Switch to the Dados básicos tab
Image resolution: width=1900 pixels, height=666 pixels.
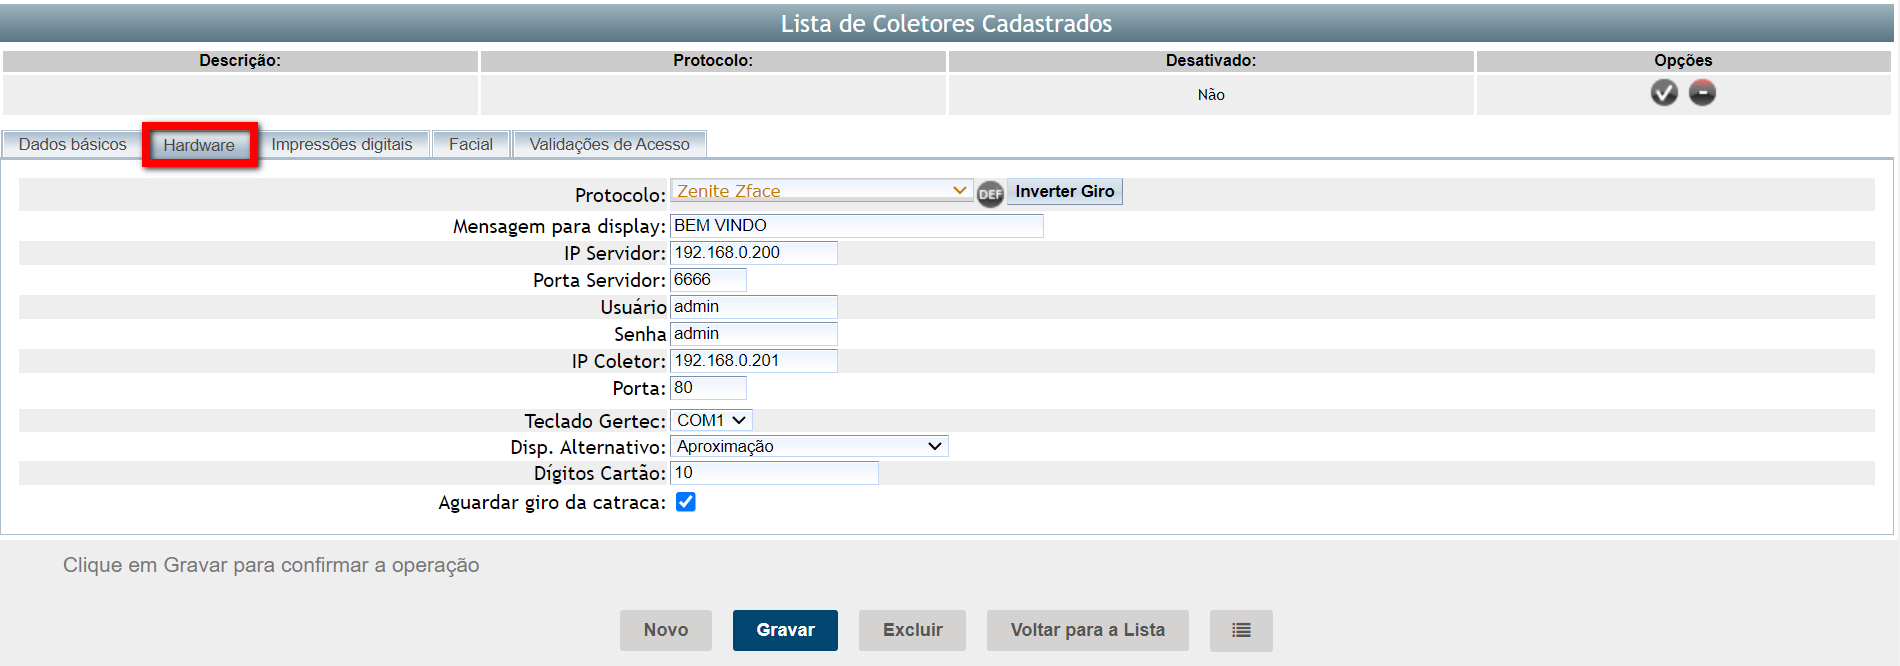pos(72,144)
